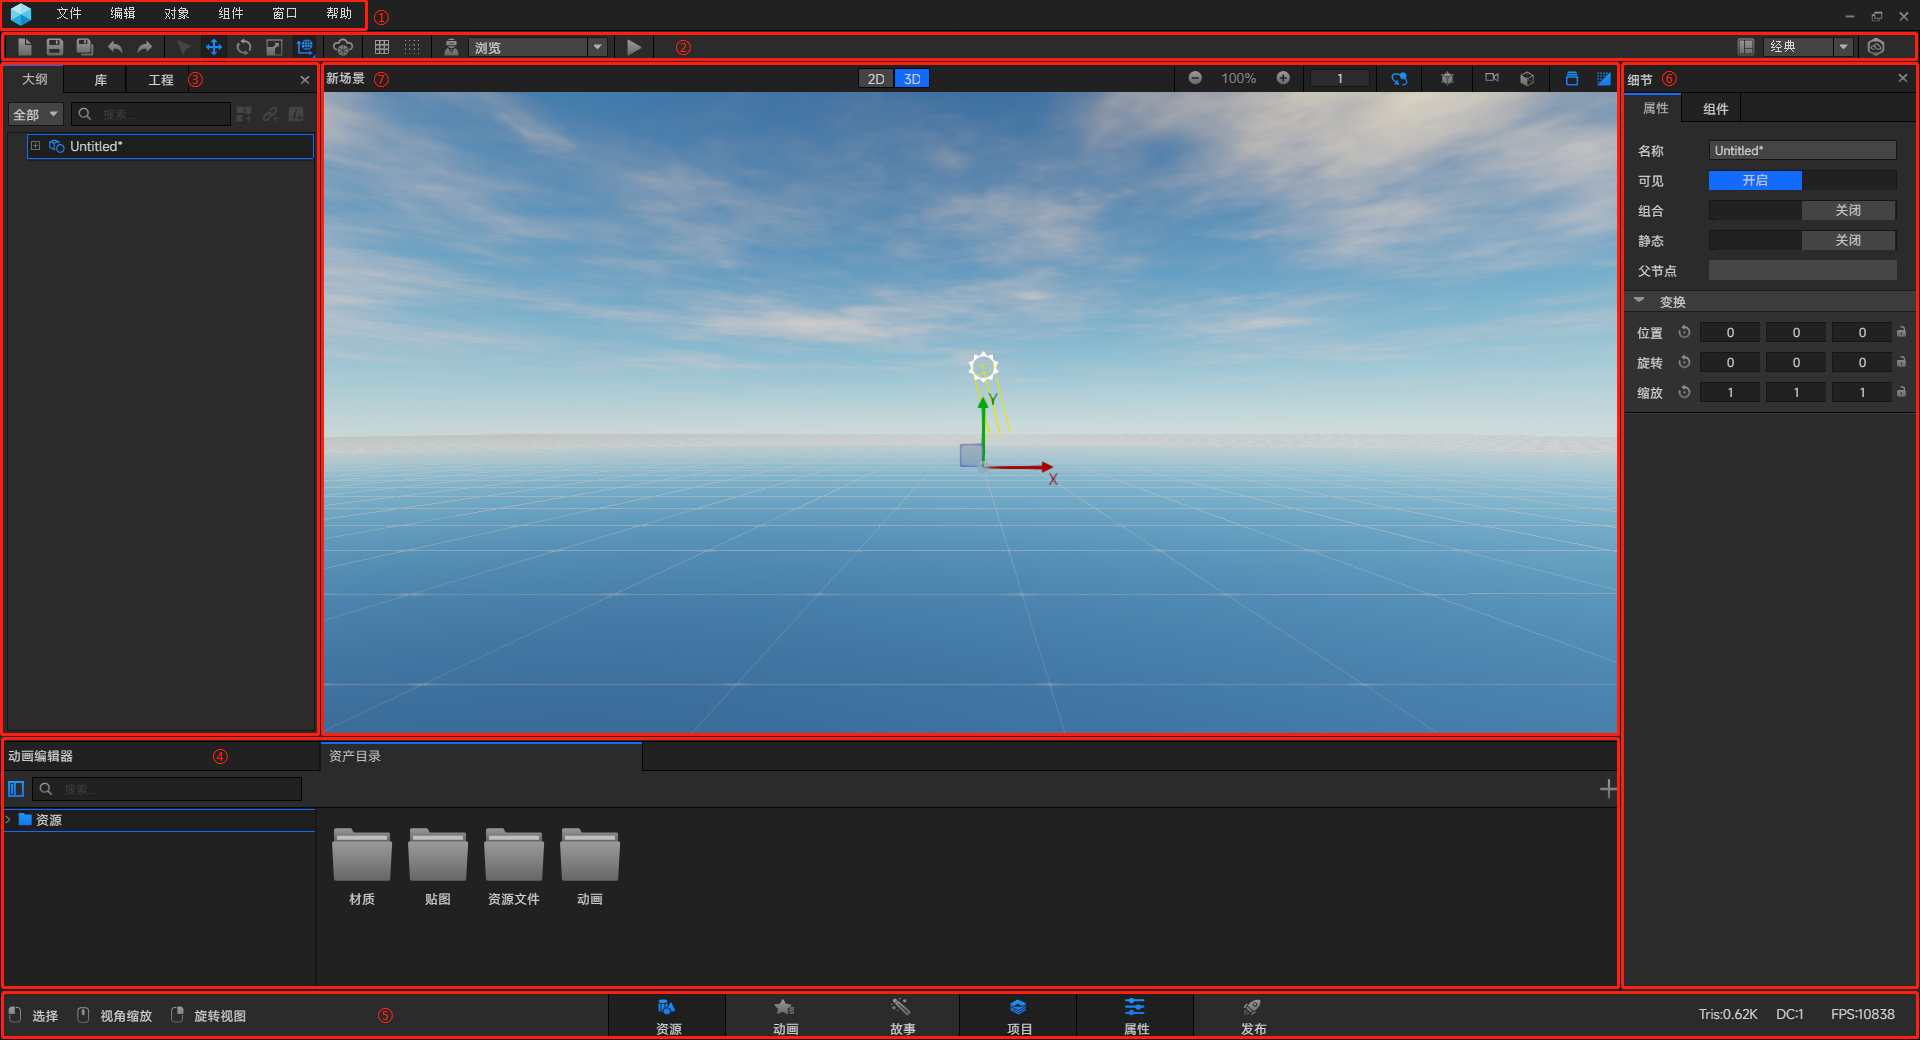This screenshot has height=1040, width=1920.
Task: Expand the 资源 folder tree
Action: 9,819
